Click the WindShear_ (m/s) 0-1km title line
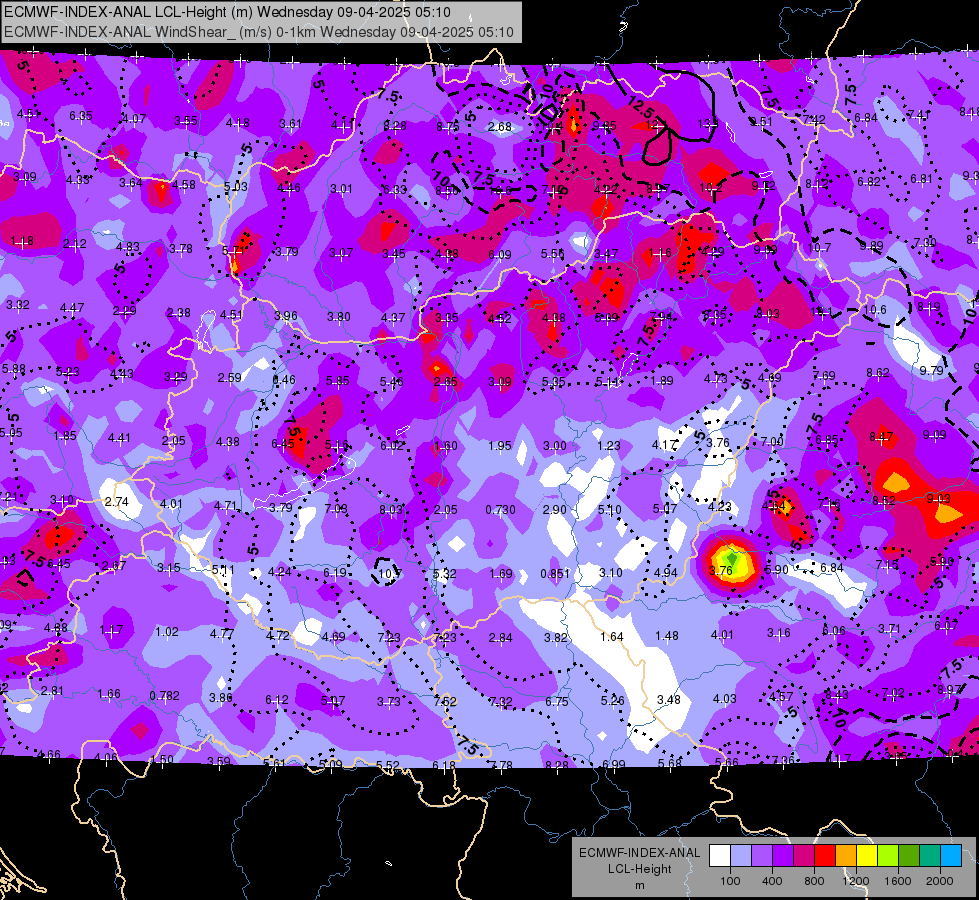This screenshot has height=900, width=979. (258, 32)
